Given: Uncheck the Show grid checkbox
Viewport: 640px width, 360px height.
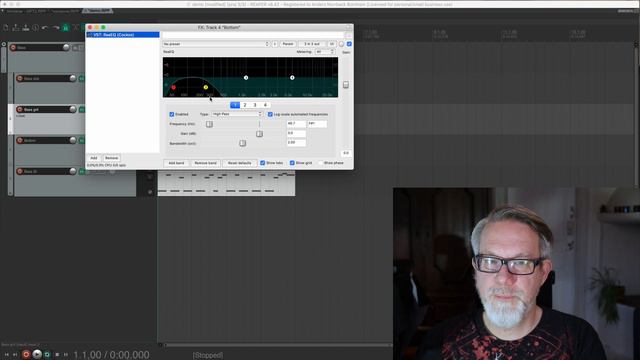Looking at the screenshot, I should click(x=292, y=163).
